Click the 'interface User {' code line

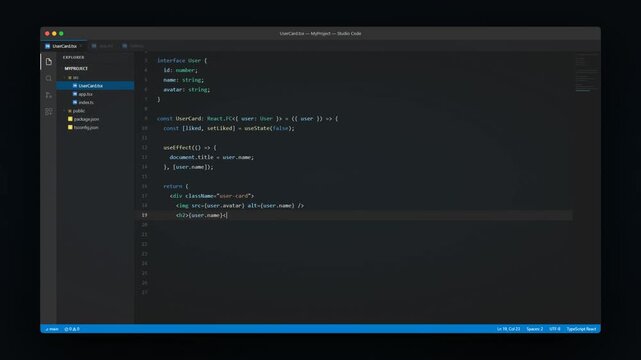click(182, 60)
